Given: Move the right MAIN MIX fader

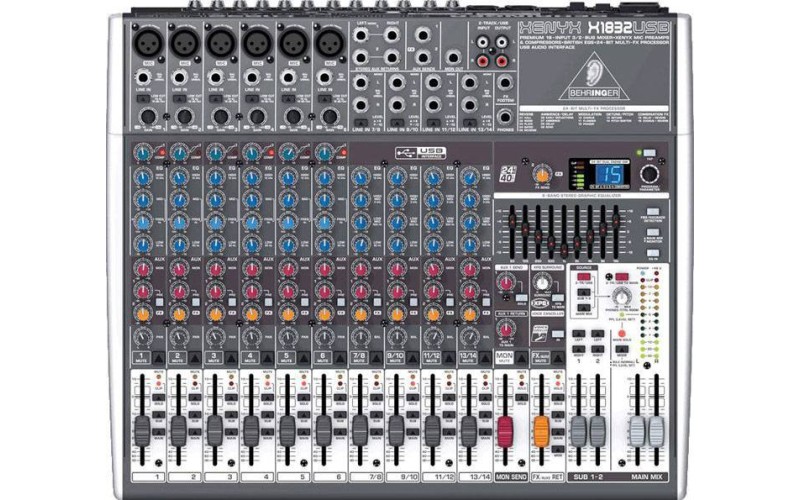Looking at the screenshot, I should [657, 432].
